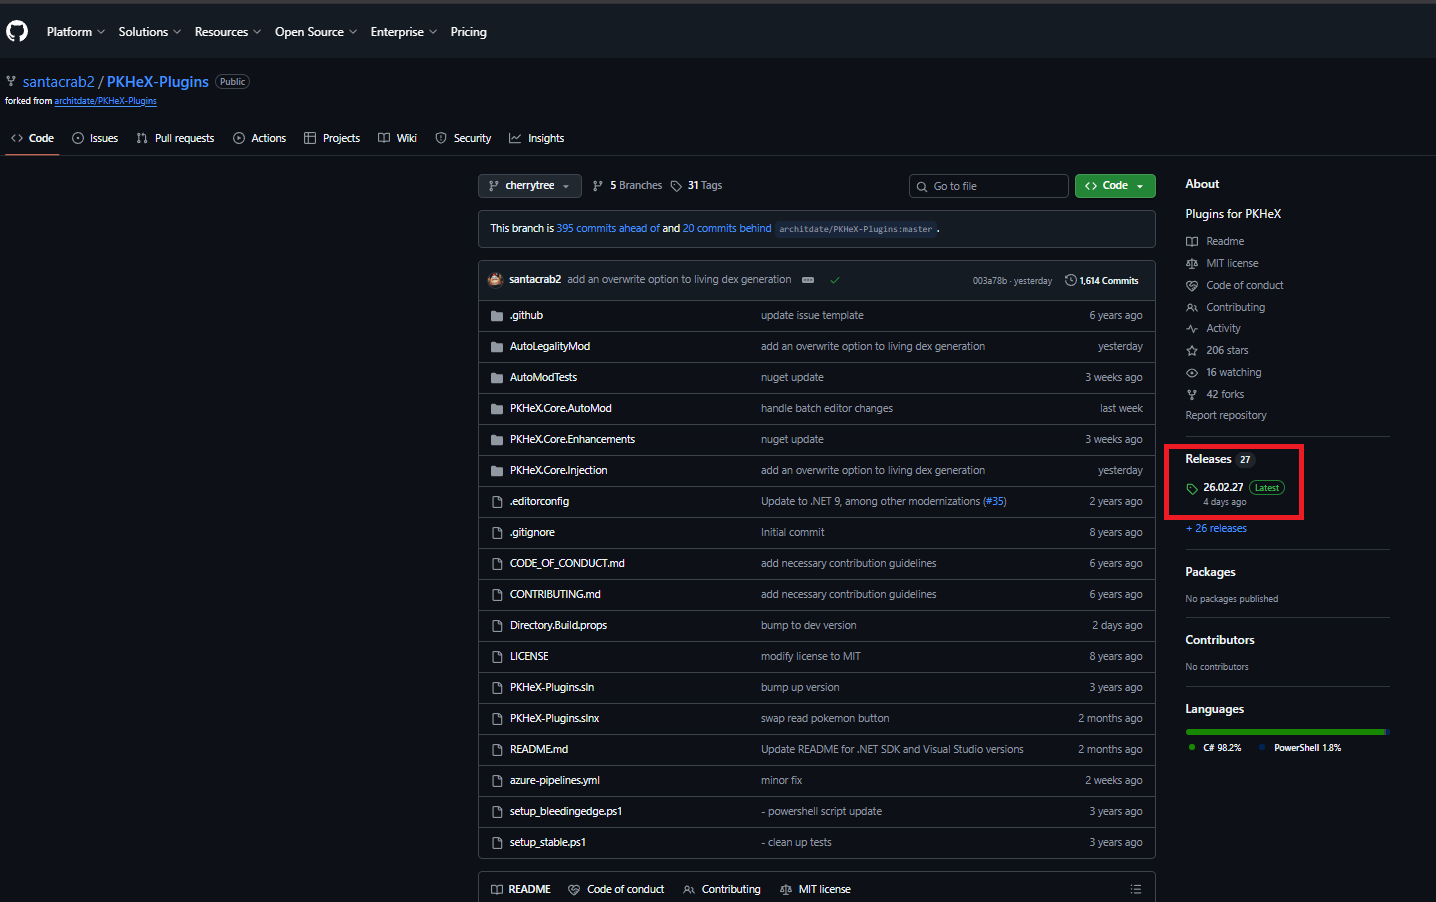Open the Solutions menu in header
Image resolution: width=1436 pixels, height=902 pixels.
pyautogui.click(x=149, y=32)
